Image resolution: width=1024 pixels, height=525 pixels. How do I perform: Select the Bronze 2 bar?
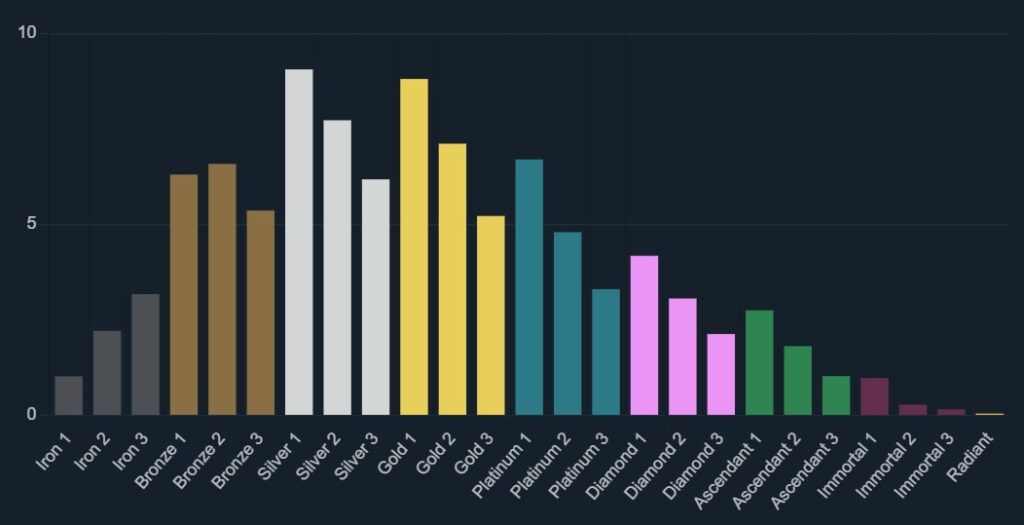(222, 289)
